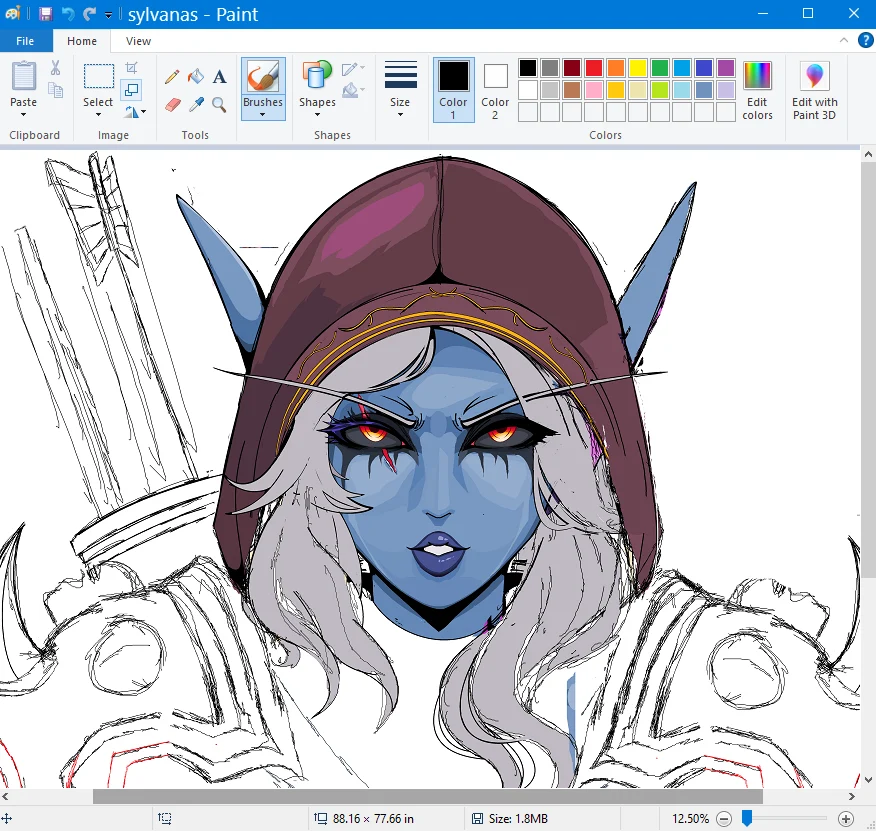876x831 pixels.
Task: Click the Crop image icon
Action: coord(130,66)
